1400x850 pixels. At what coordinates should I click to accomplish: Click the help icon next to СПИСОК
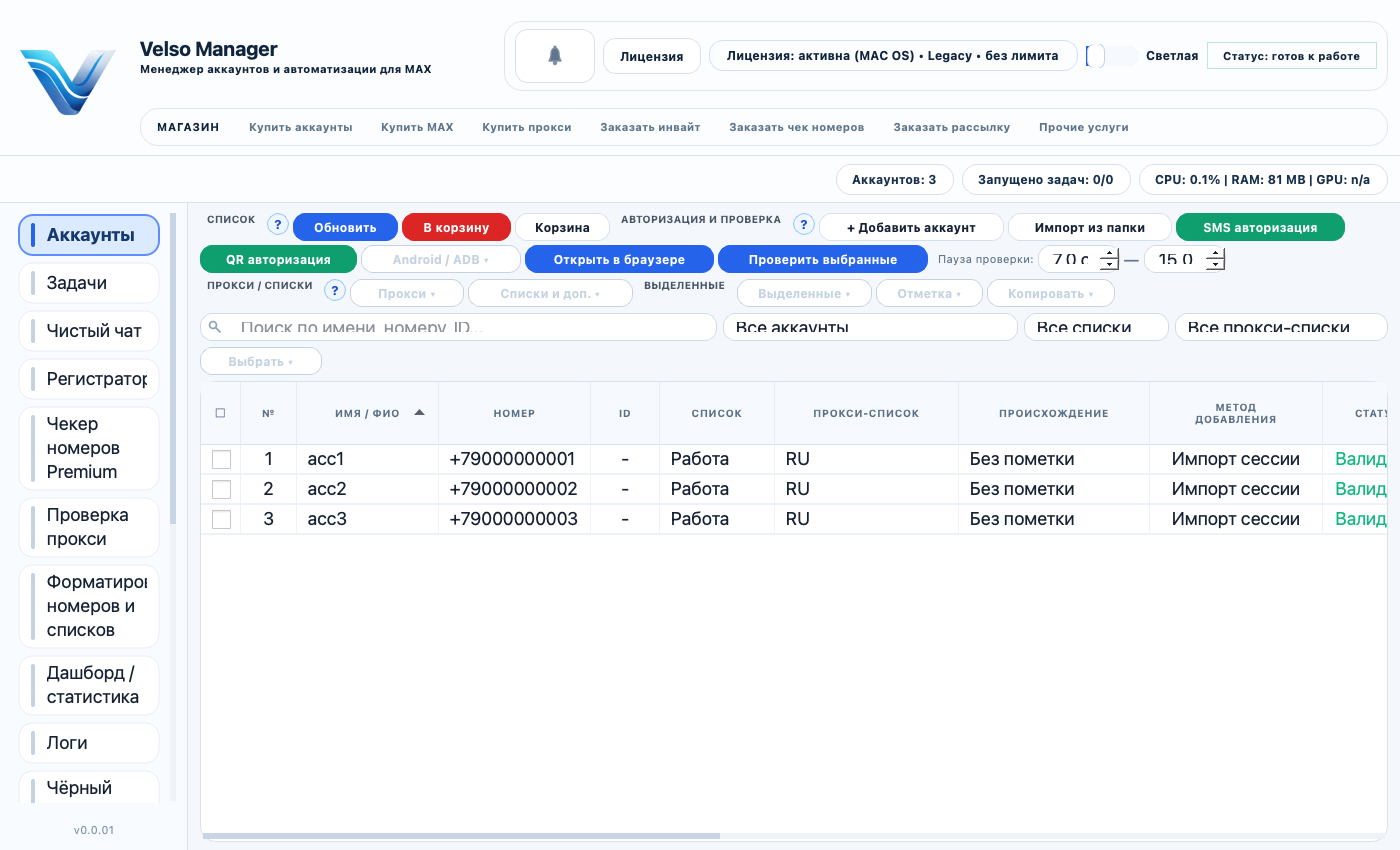coord(277,224)
